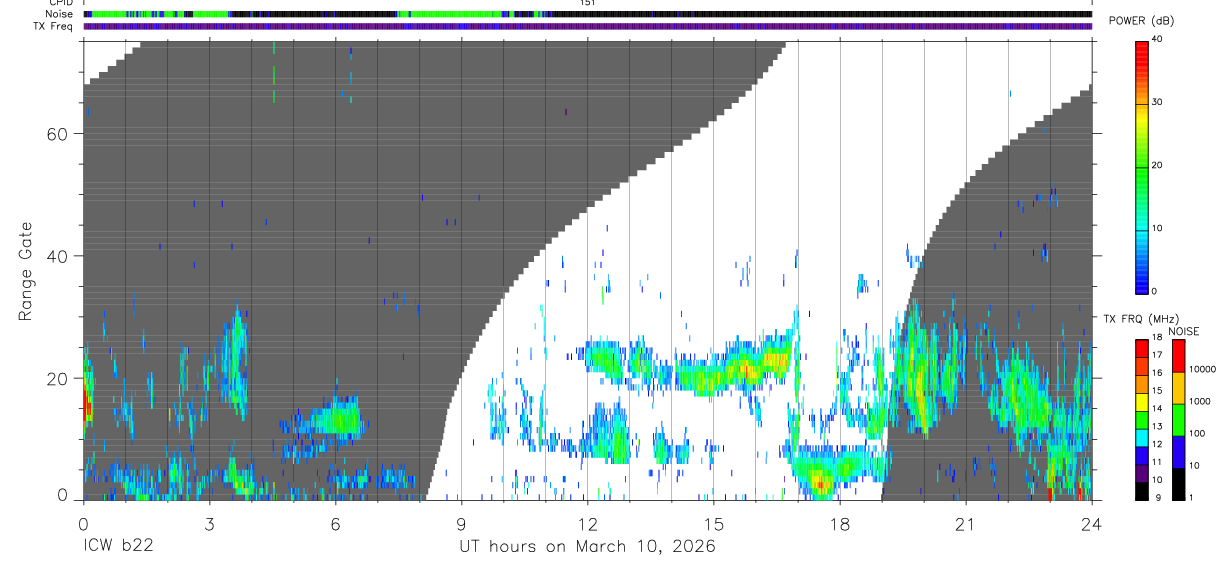Click the '10000' label on NOISE scale

(x=1203, y=370)
